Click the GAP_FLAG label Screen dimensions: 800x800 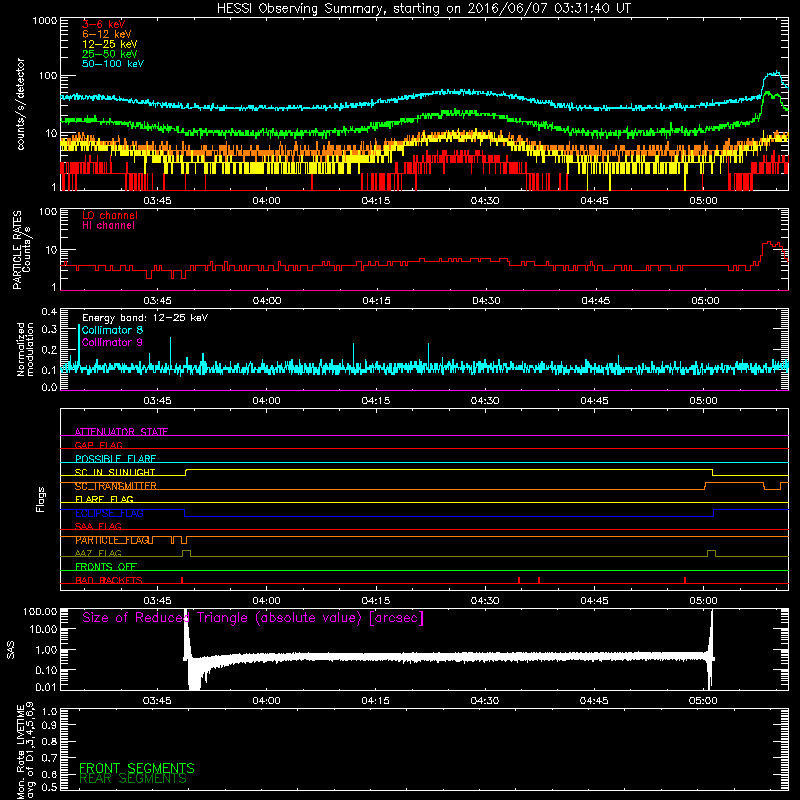(x=98, y=445)
